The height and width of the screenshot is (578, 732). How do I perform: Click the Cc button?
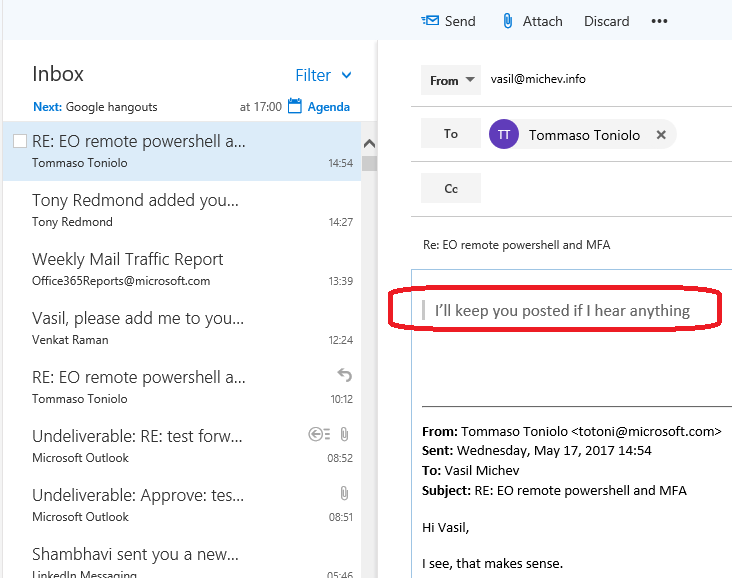click(x=451, y=188)
